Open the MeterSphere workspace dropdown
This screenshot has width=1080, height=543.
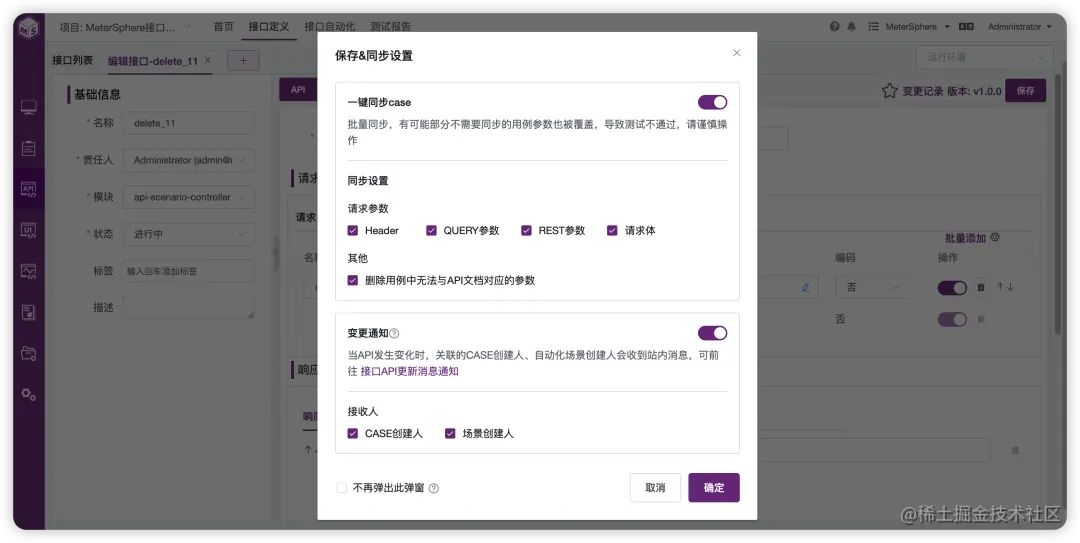coord(917,27)
